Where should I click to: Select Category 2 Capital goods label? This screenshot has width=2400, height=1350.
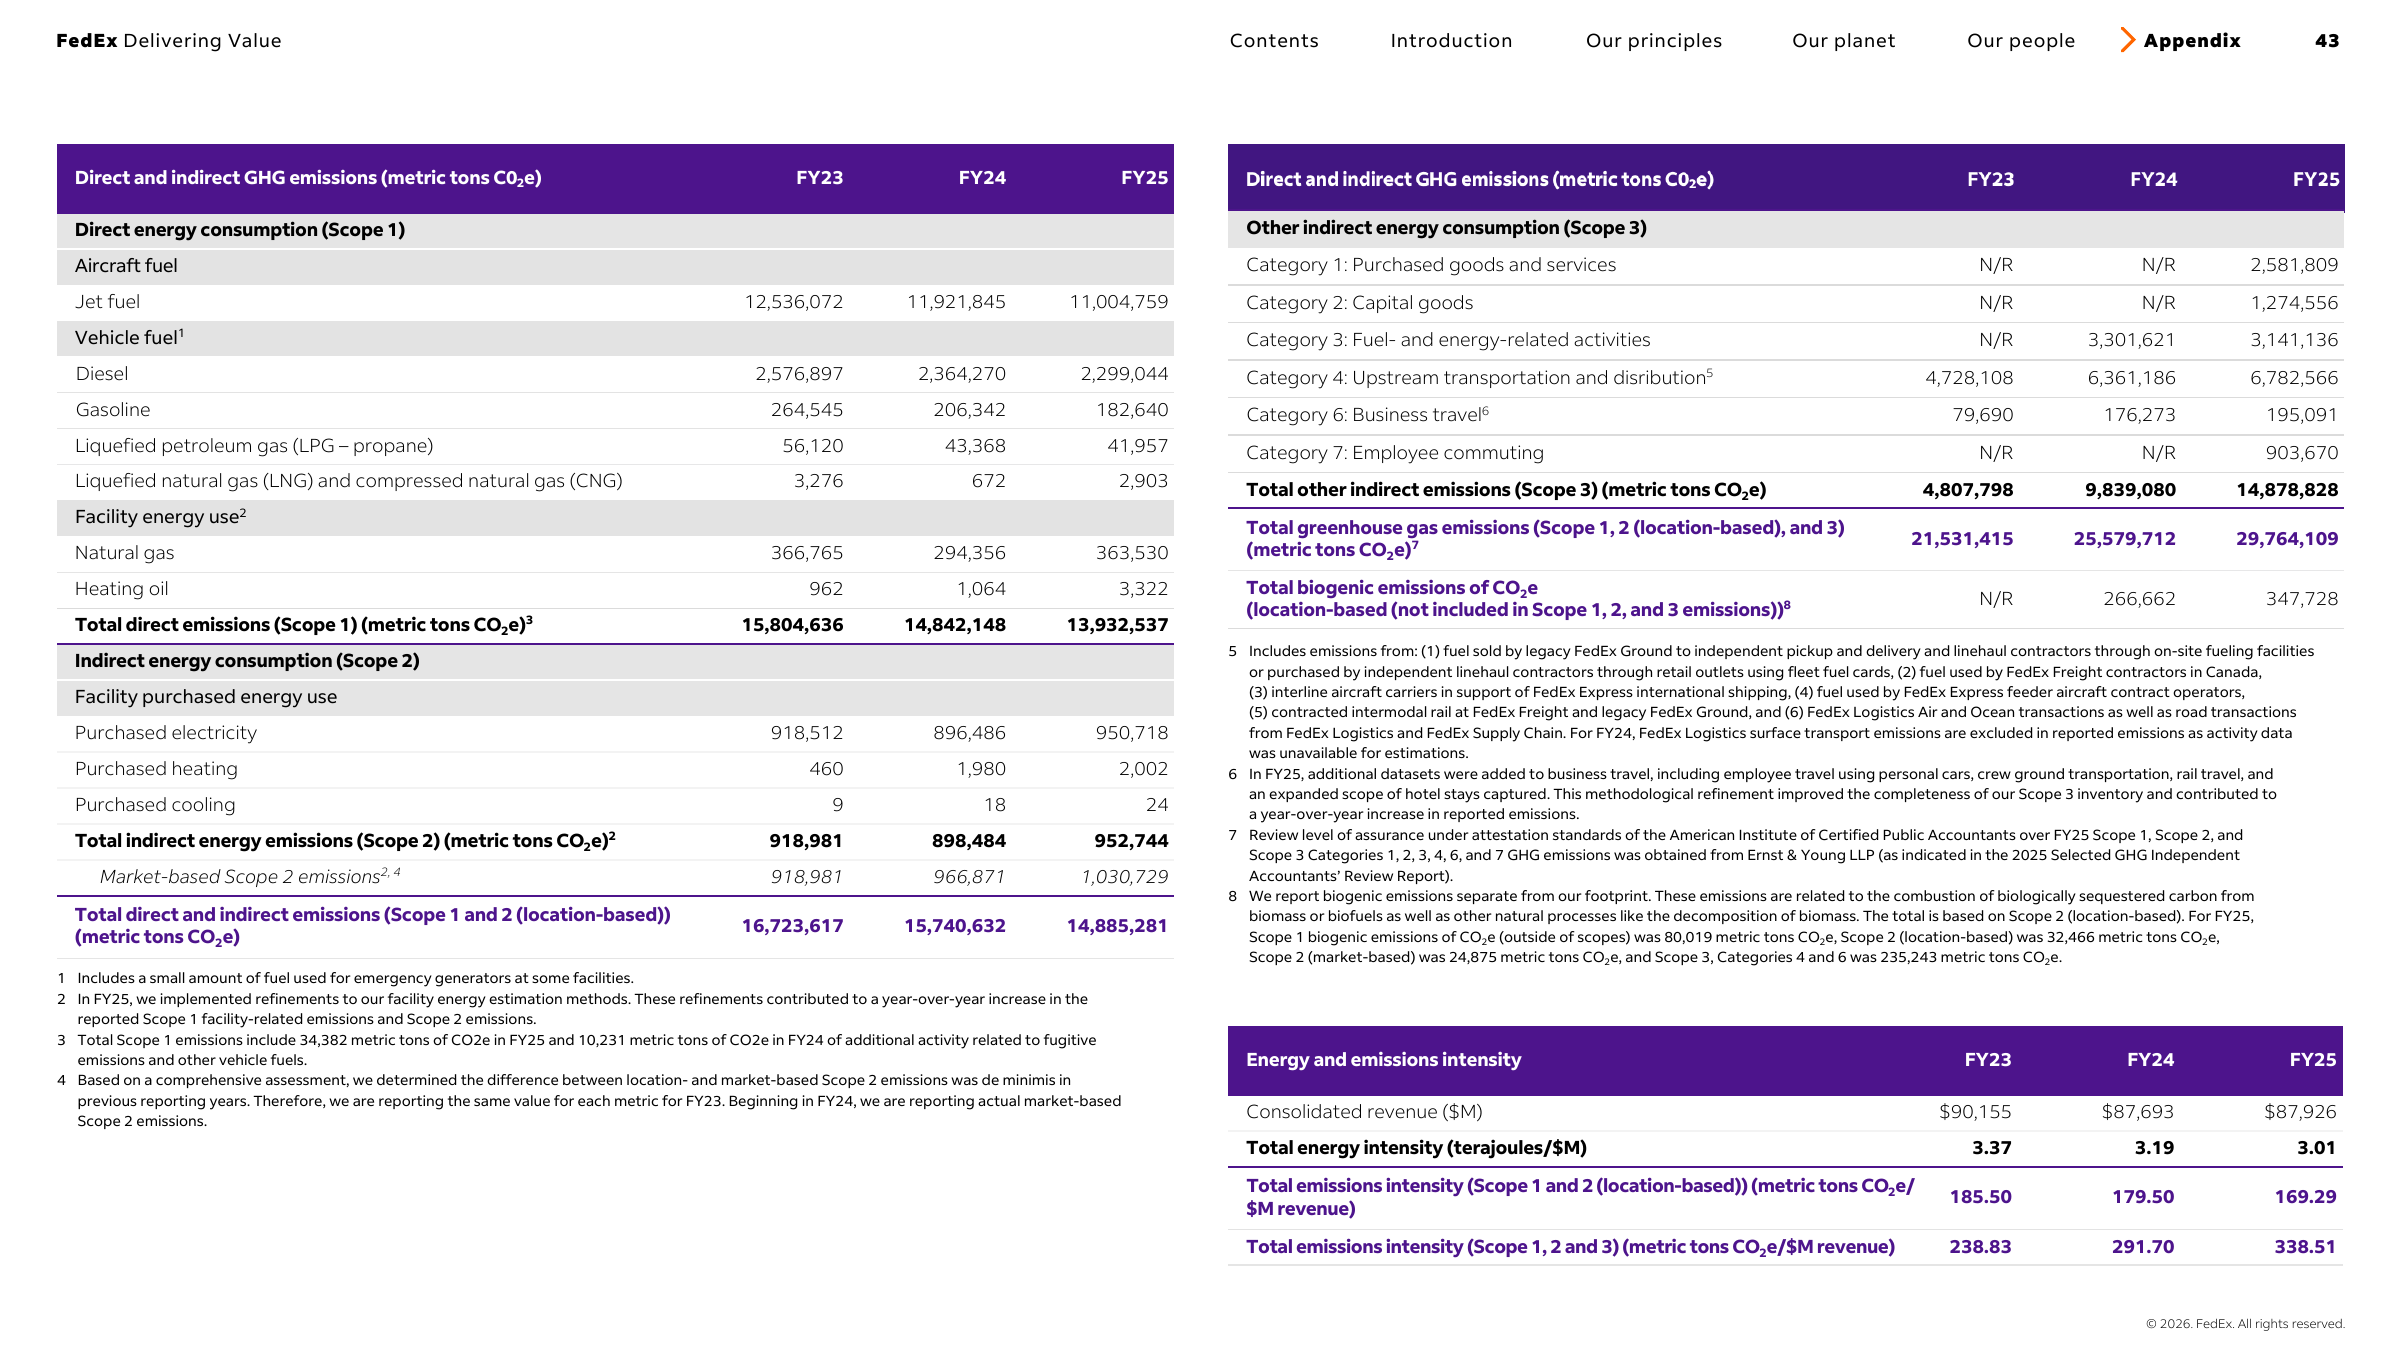pos(1360,303)
